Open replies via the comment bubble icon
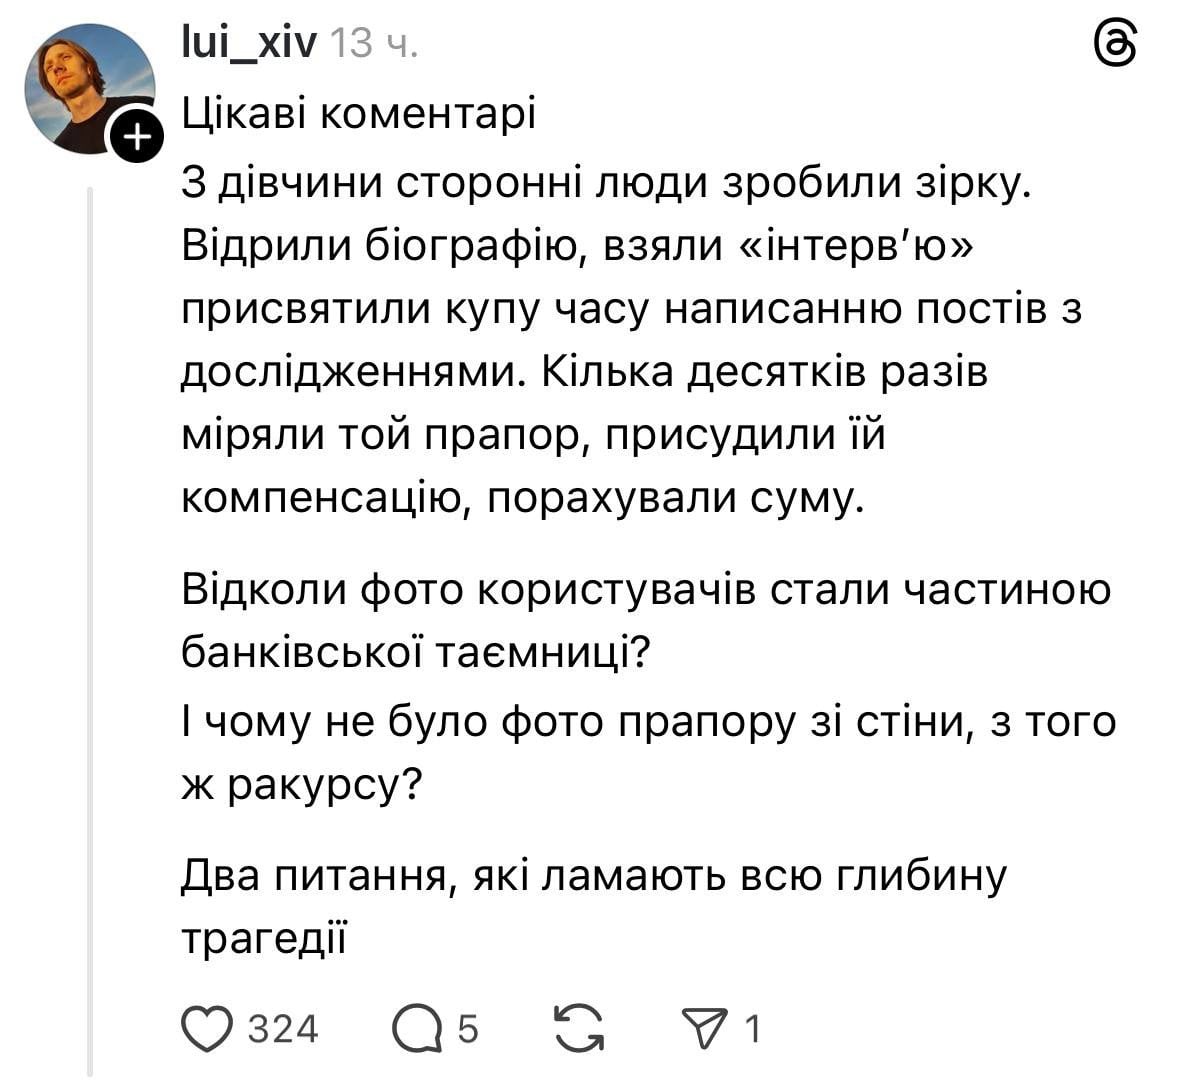Viewport: 1179px width, 1081px height. [x=417, y=1029]
